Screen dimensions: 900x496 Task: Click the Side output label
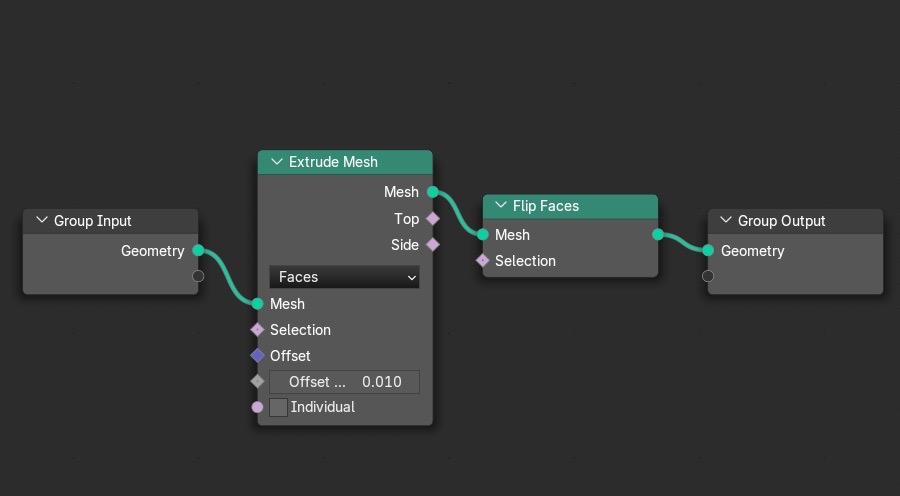coord(405,245)
